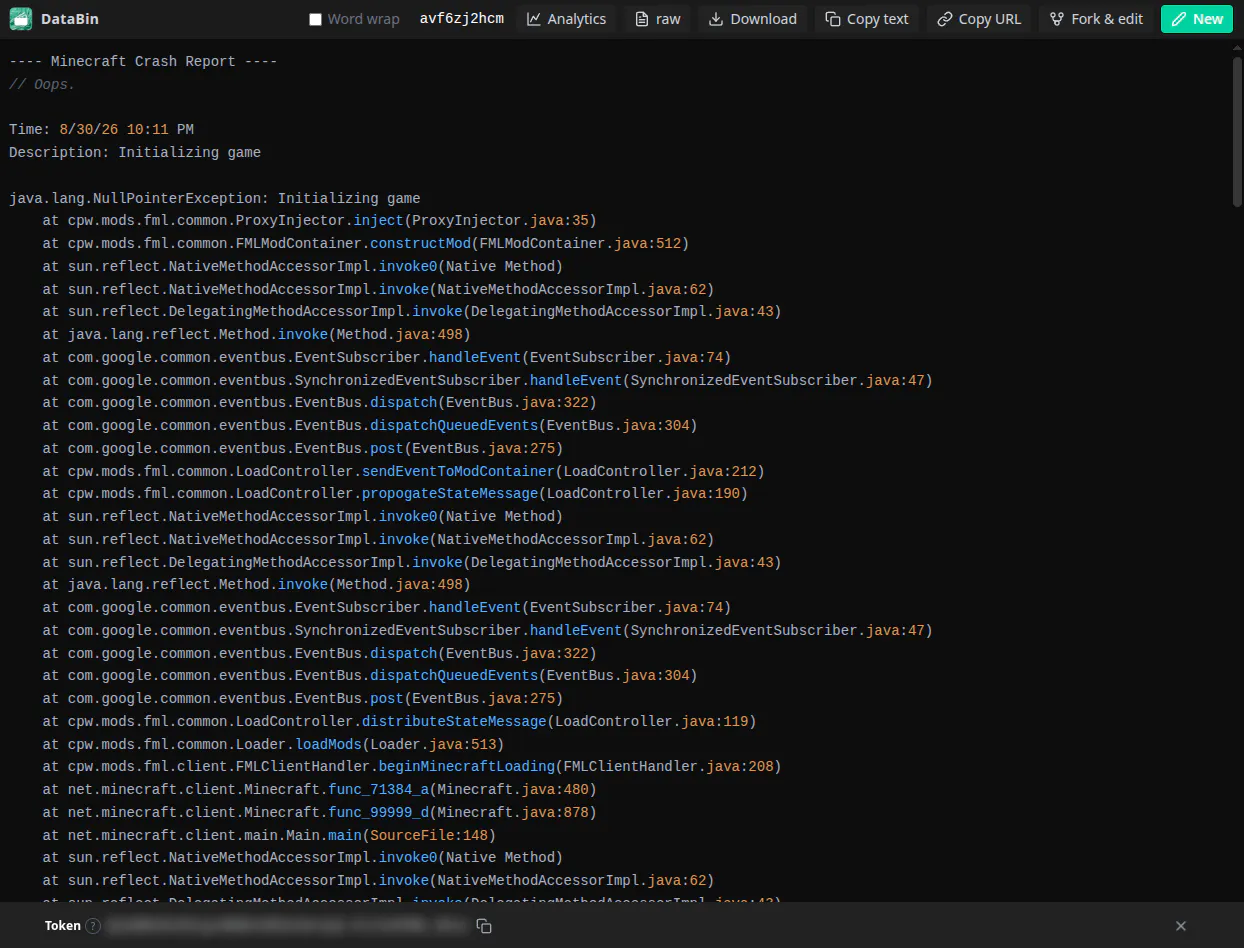Click the Main.main SourceFile:148 stack frame
This screenshot has height=948, width=1244.
(x=269, y=836)
